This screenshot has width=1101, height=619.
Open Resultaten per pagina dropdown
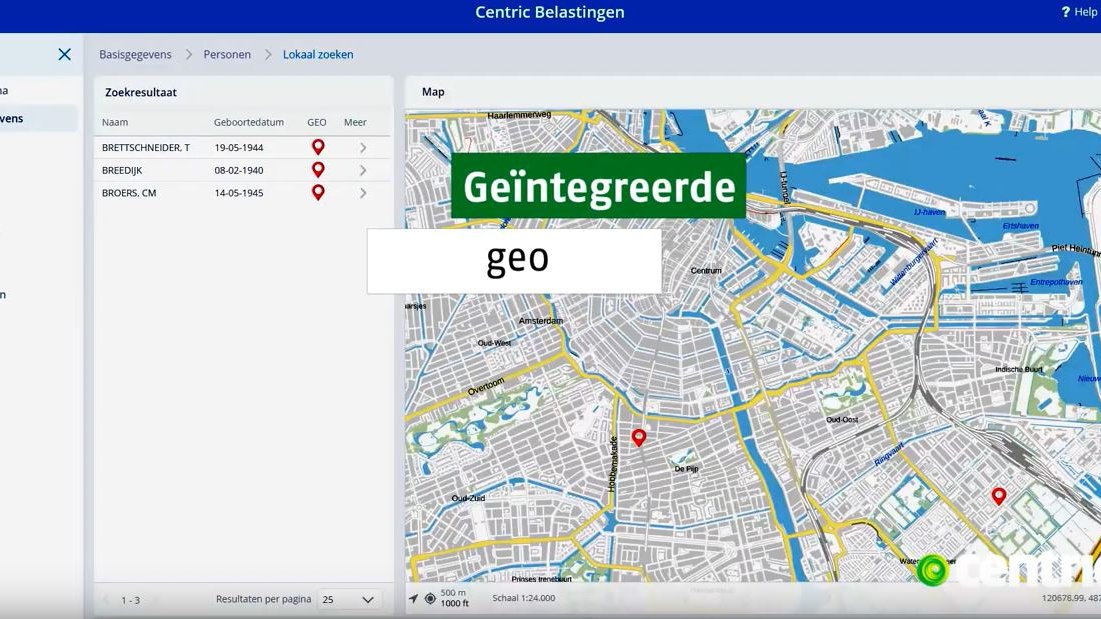pos(349,599)
